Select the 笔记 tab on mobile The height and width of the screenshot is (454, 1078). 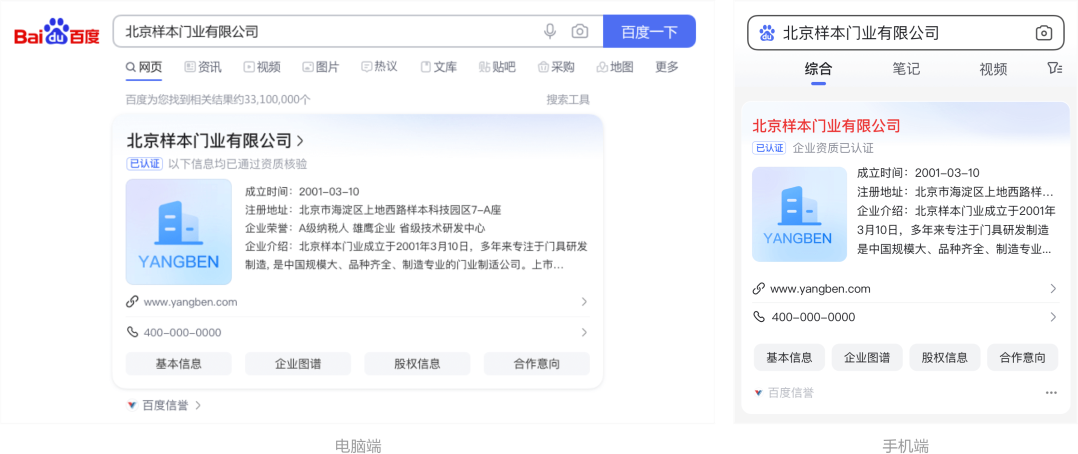point(906,69)
